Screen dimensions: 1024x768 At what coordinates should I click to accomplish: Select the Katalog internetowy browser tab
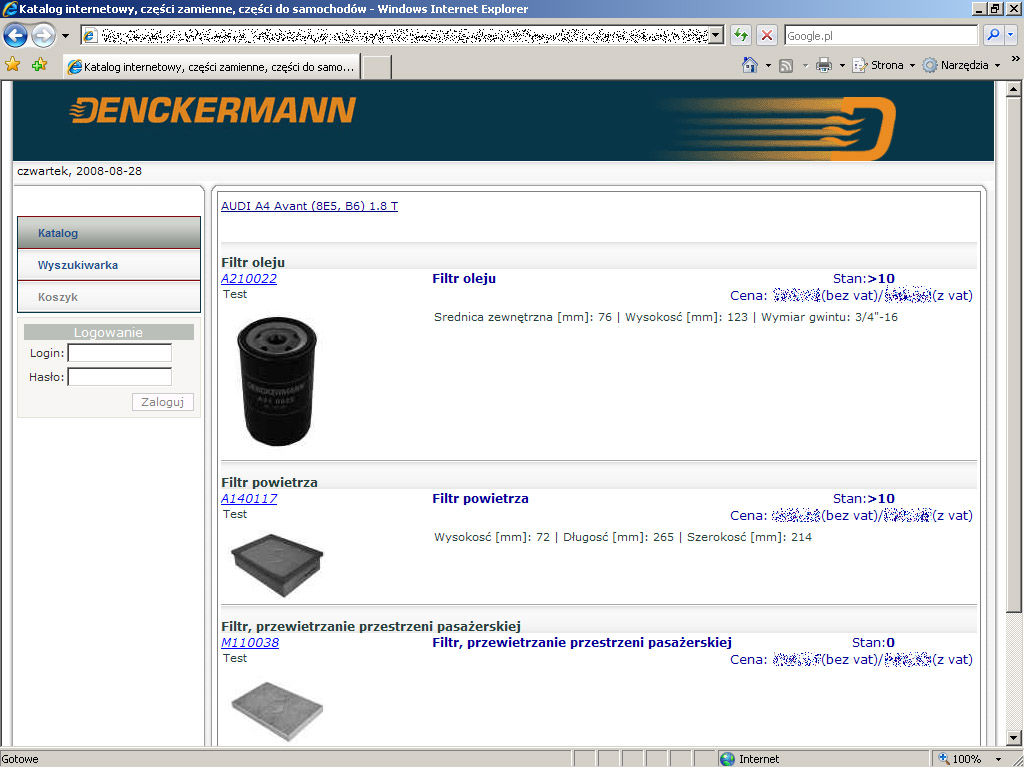(212, 67)
